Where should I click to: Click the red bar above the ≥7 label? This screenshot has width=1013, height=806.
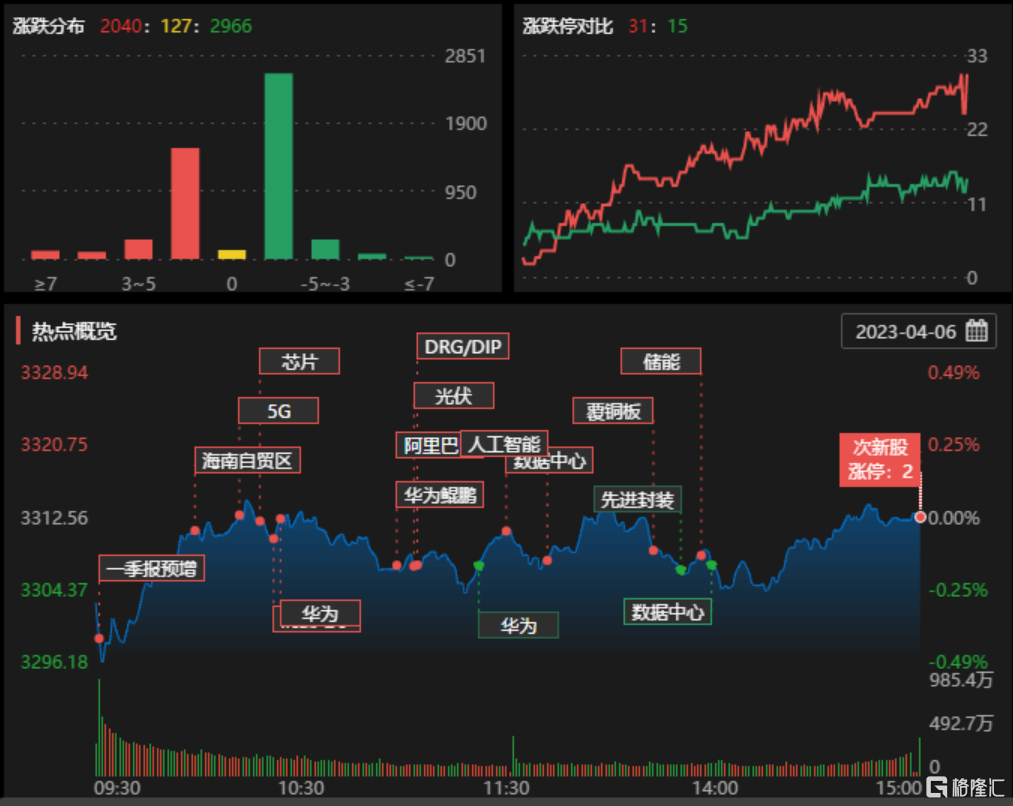pos(45,254)
